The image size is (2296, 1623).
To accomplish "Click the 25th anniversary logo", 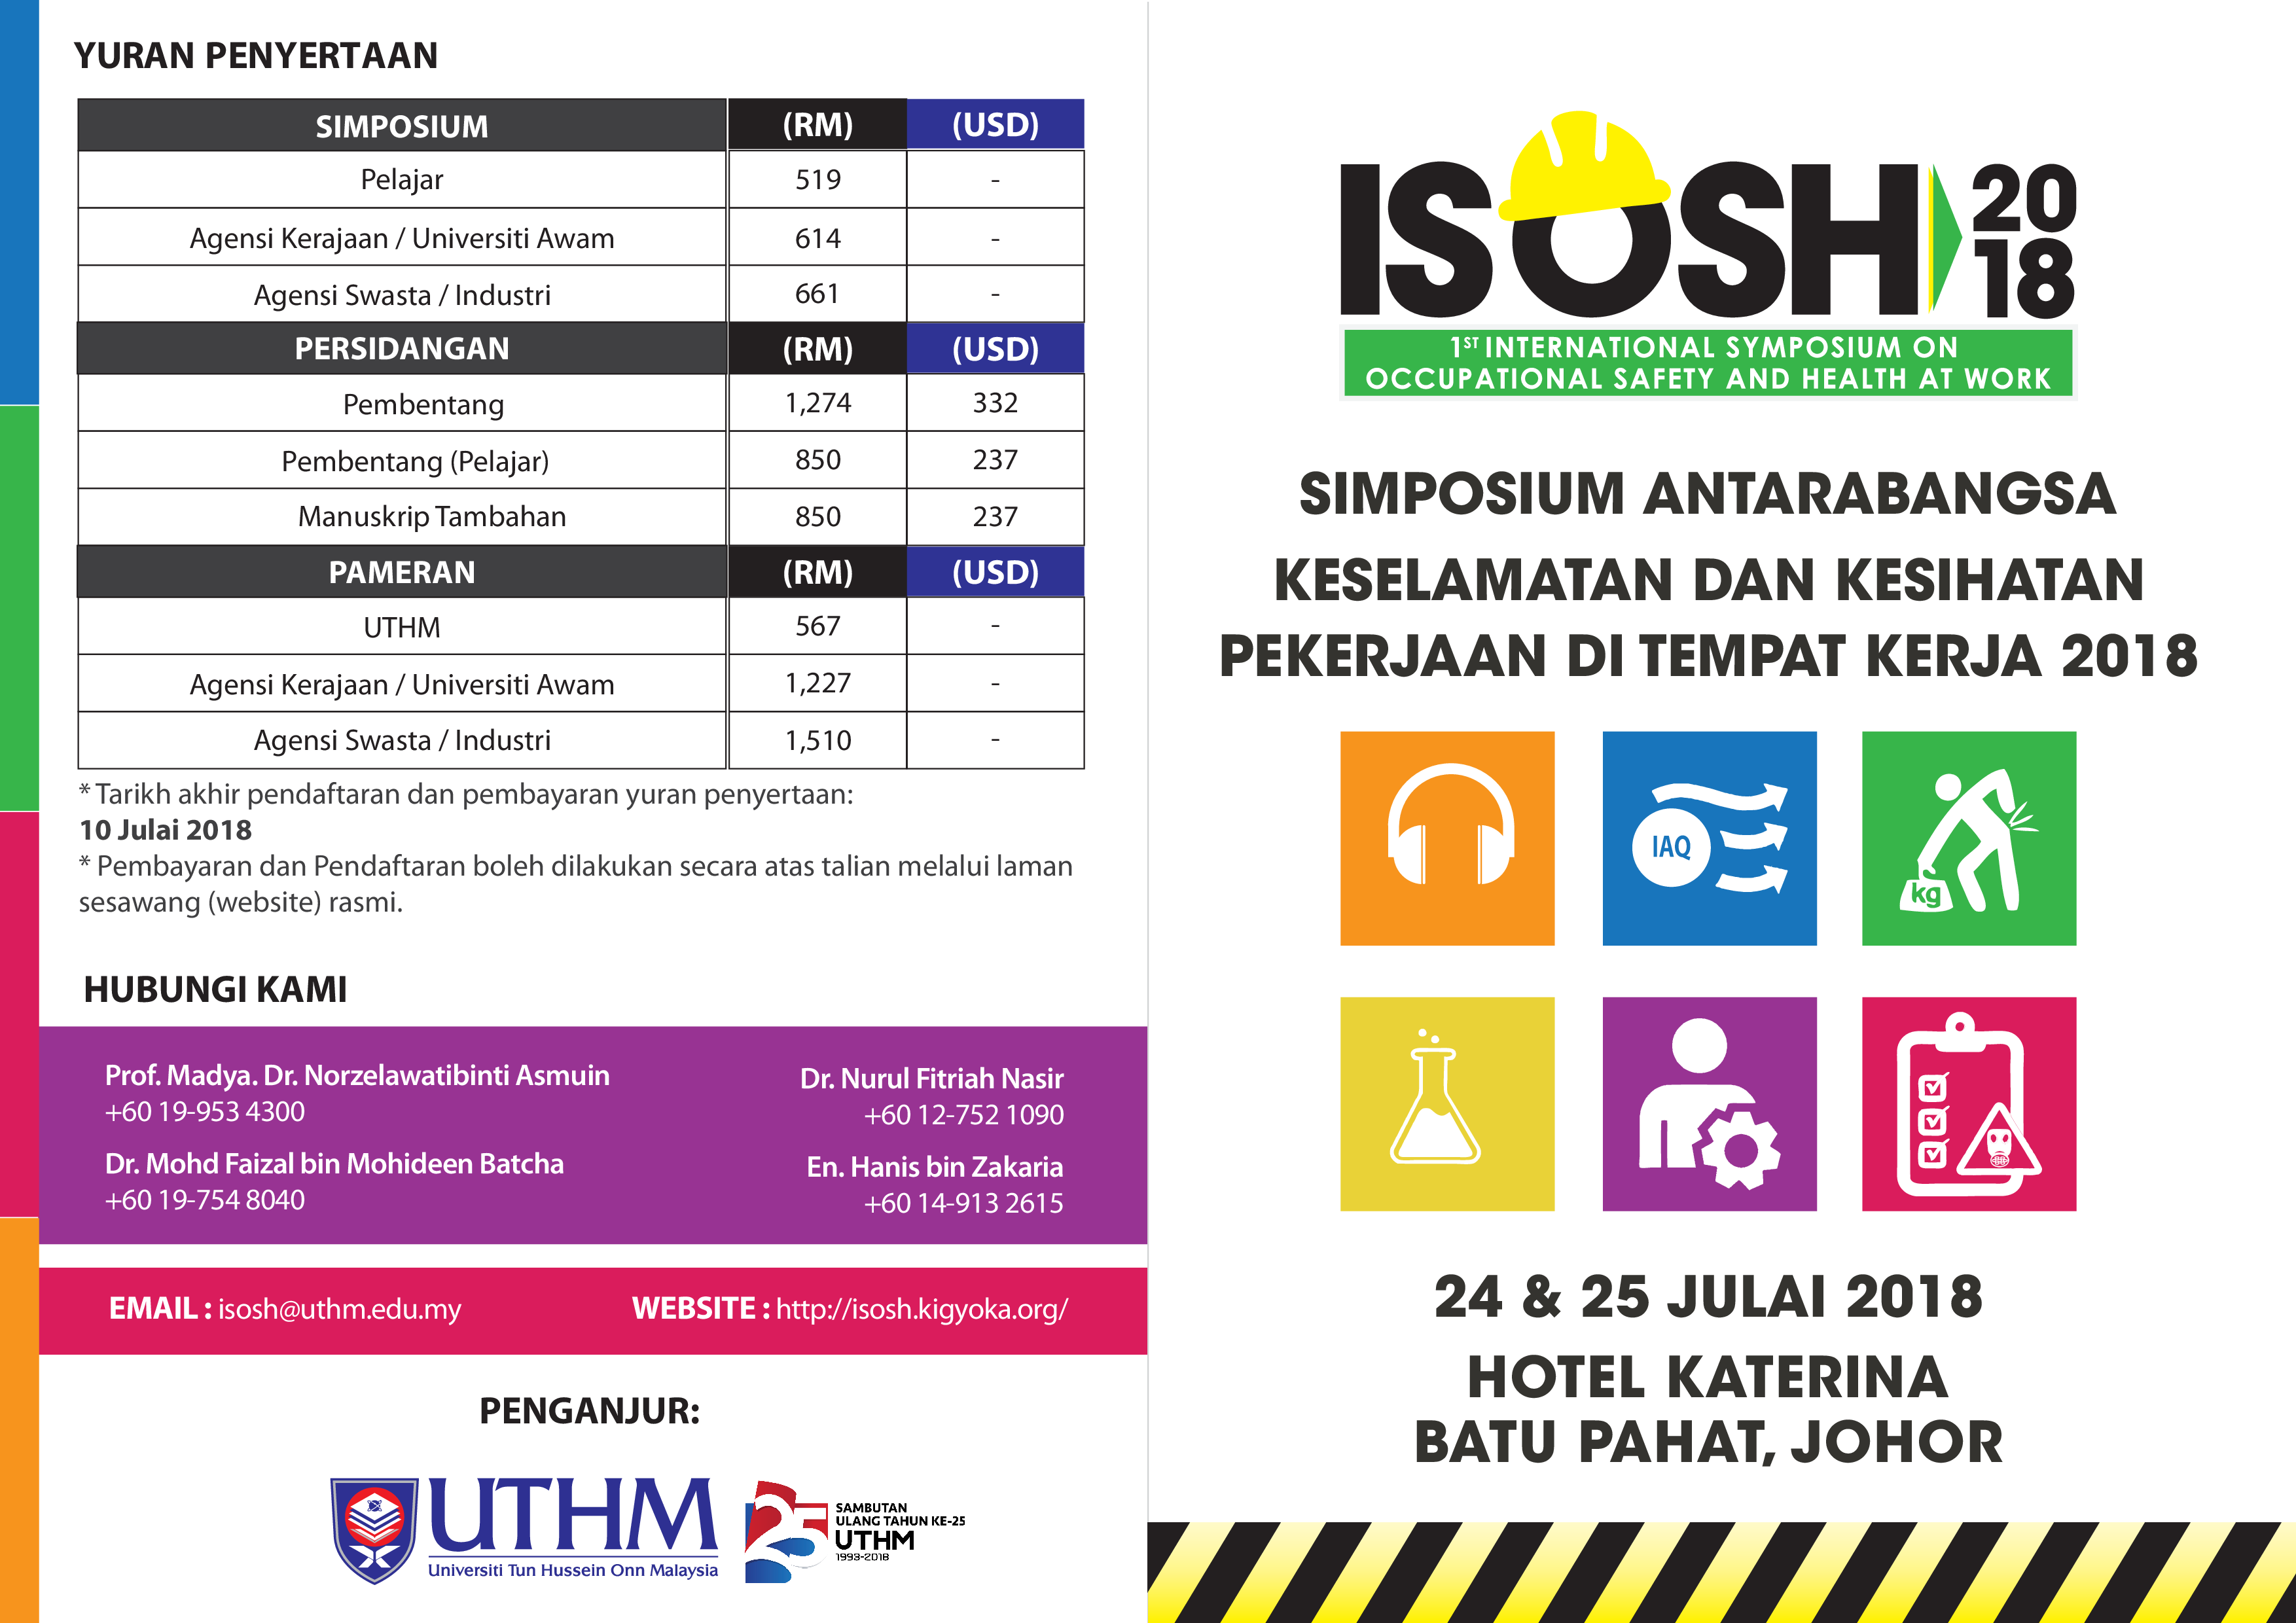I will [x=786, y=1532].
